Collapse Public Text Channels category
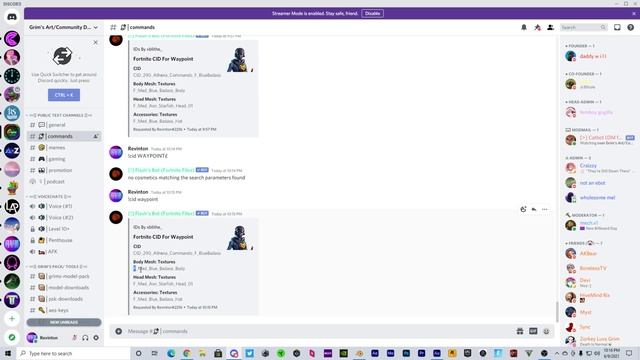The height and width of the screenshot is (360, 640). coord(60,116)
